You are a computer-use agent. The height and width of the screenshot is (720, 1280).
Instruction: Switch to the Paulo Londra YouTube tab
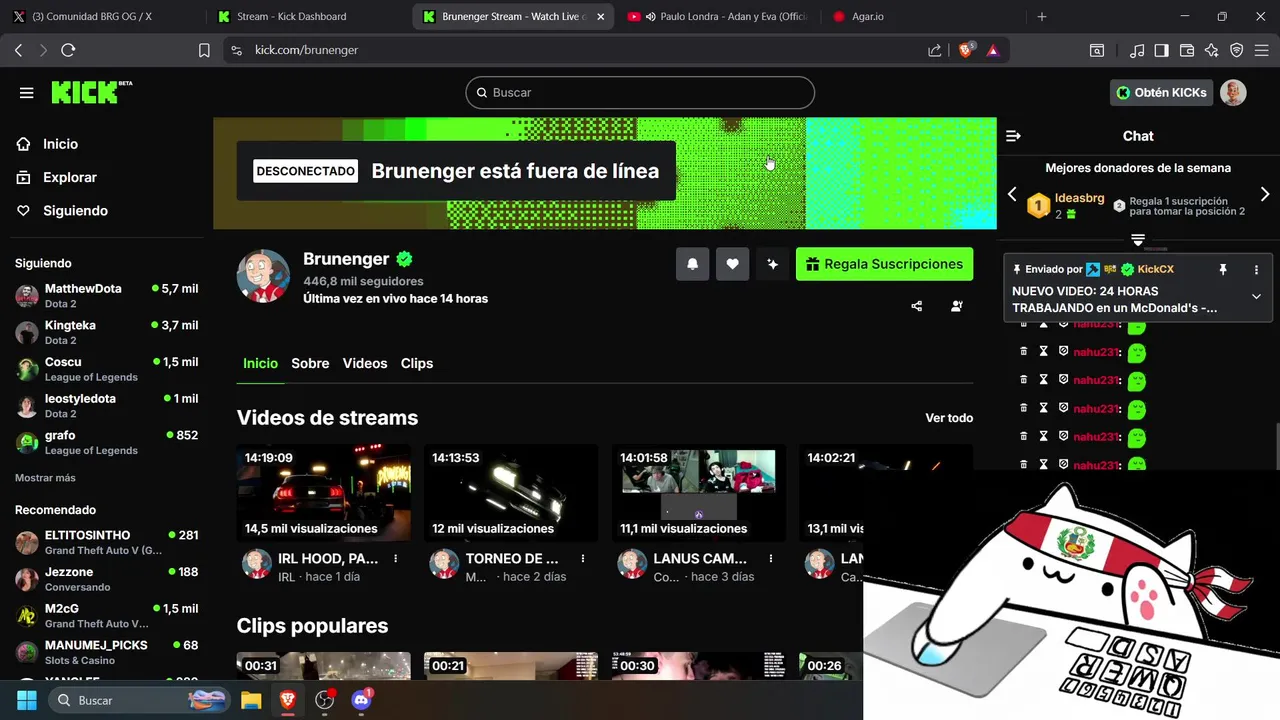[x=716, y=17]
